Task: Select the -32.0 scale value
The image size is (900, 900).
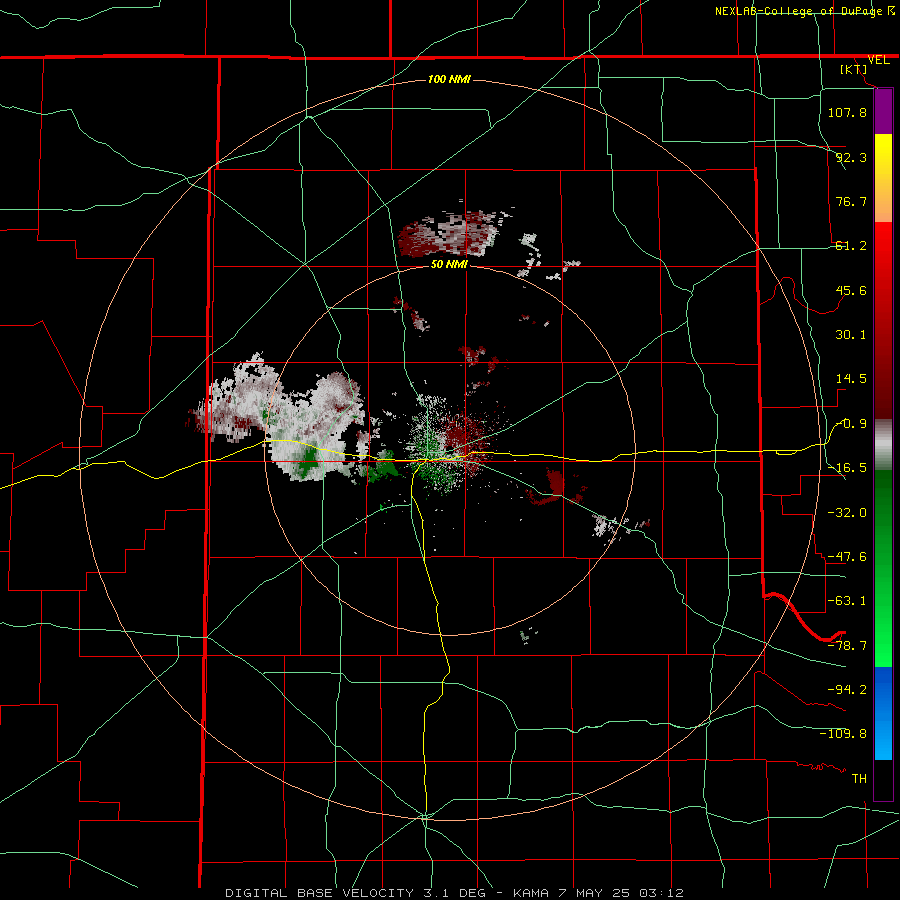Action: (x=847, y=512)
